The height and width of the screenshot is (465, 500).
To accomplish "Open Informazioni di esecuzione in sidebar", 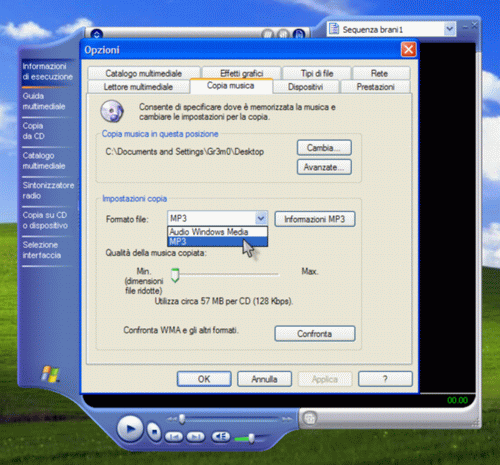I will click(47, 71).
